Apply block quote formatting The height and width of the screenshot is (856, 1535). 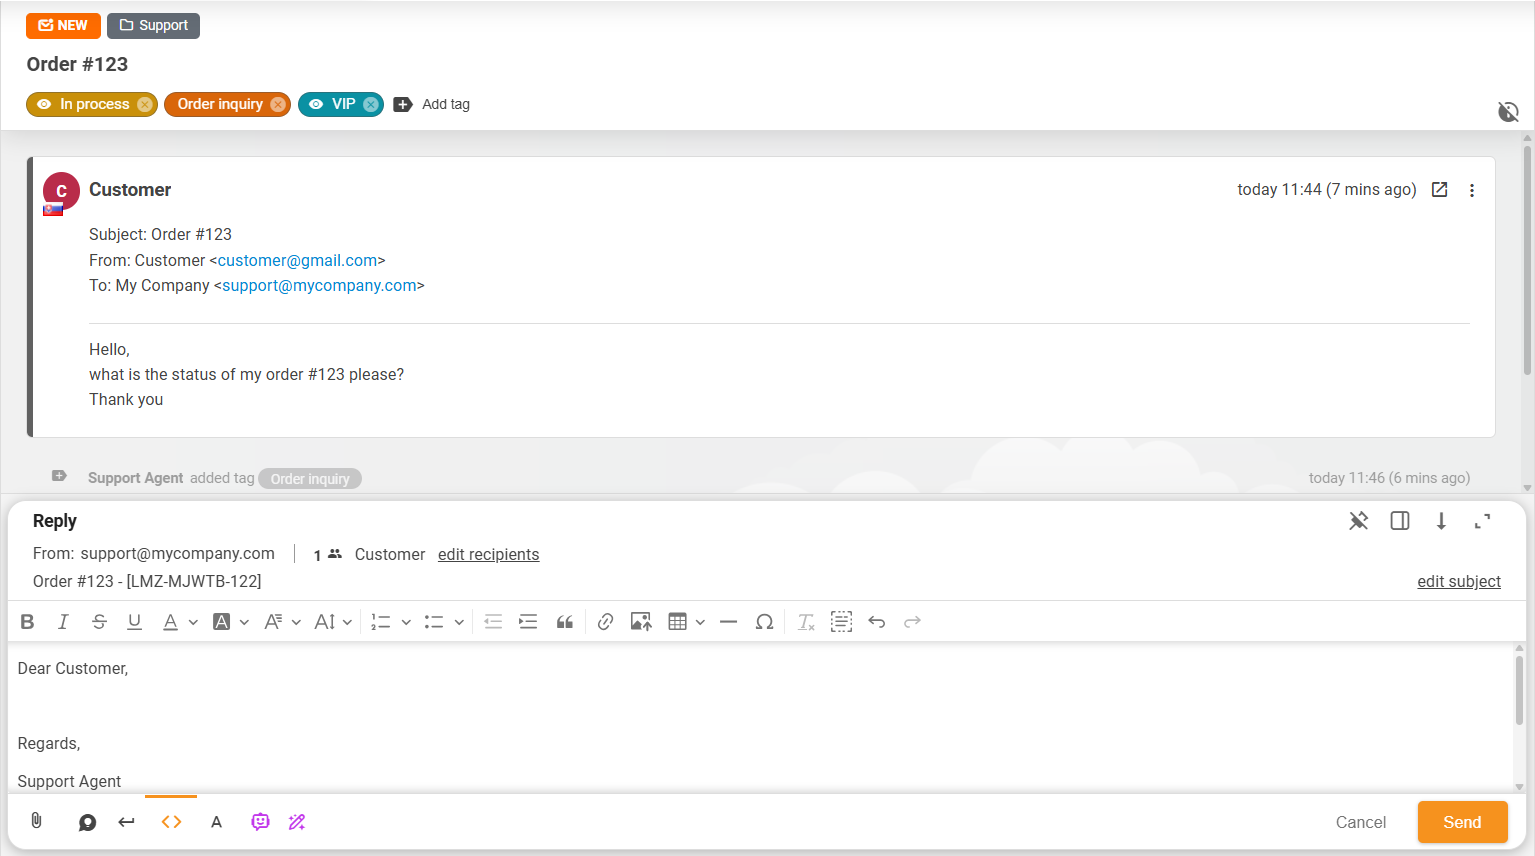[x=564, y=621]
